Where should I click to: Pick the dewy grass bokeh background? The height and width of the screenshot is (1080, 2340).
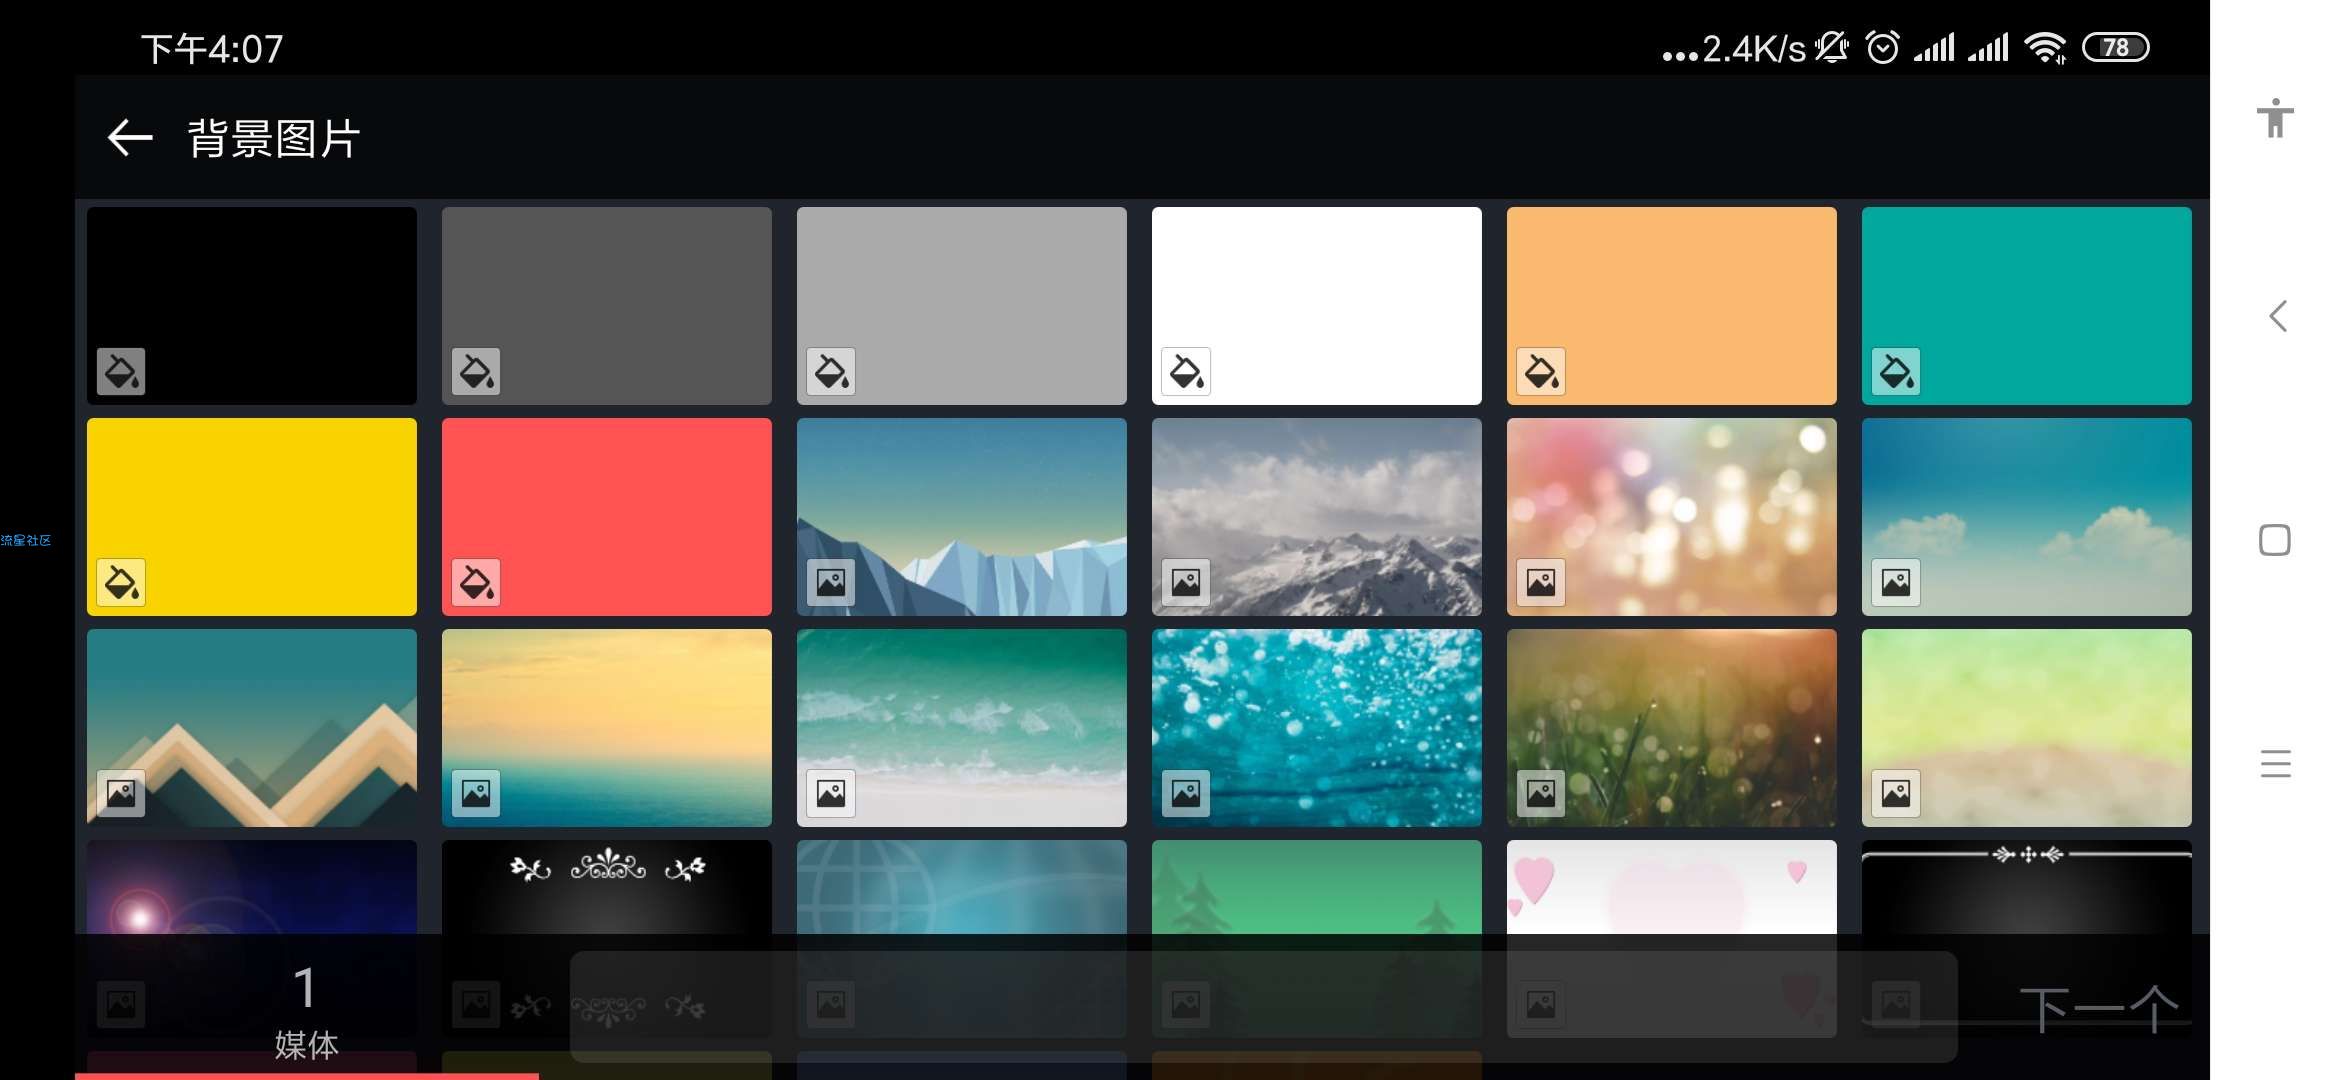[x=1672, y=728]
